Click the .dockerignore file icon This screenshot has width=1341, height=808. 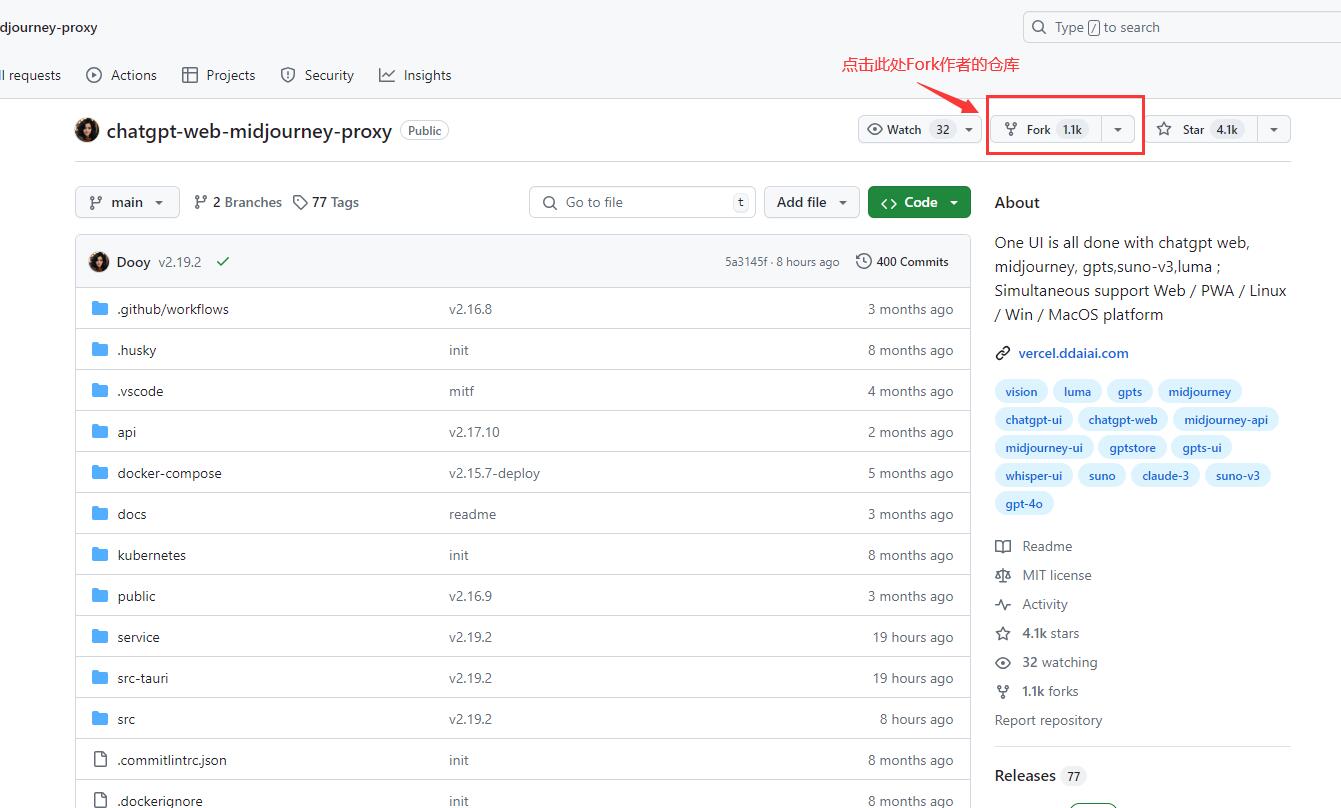[100, 800]
